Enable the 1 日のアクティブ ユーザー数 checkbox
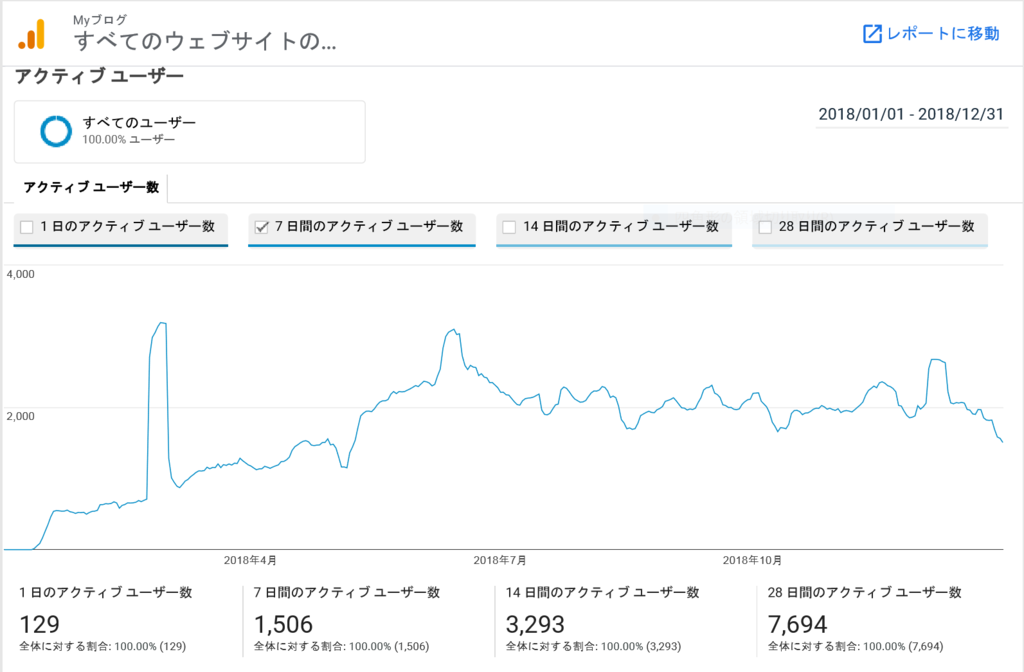Screen dimensions: 1024x672 coord(27,226)
